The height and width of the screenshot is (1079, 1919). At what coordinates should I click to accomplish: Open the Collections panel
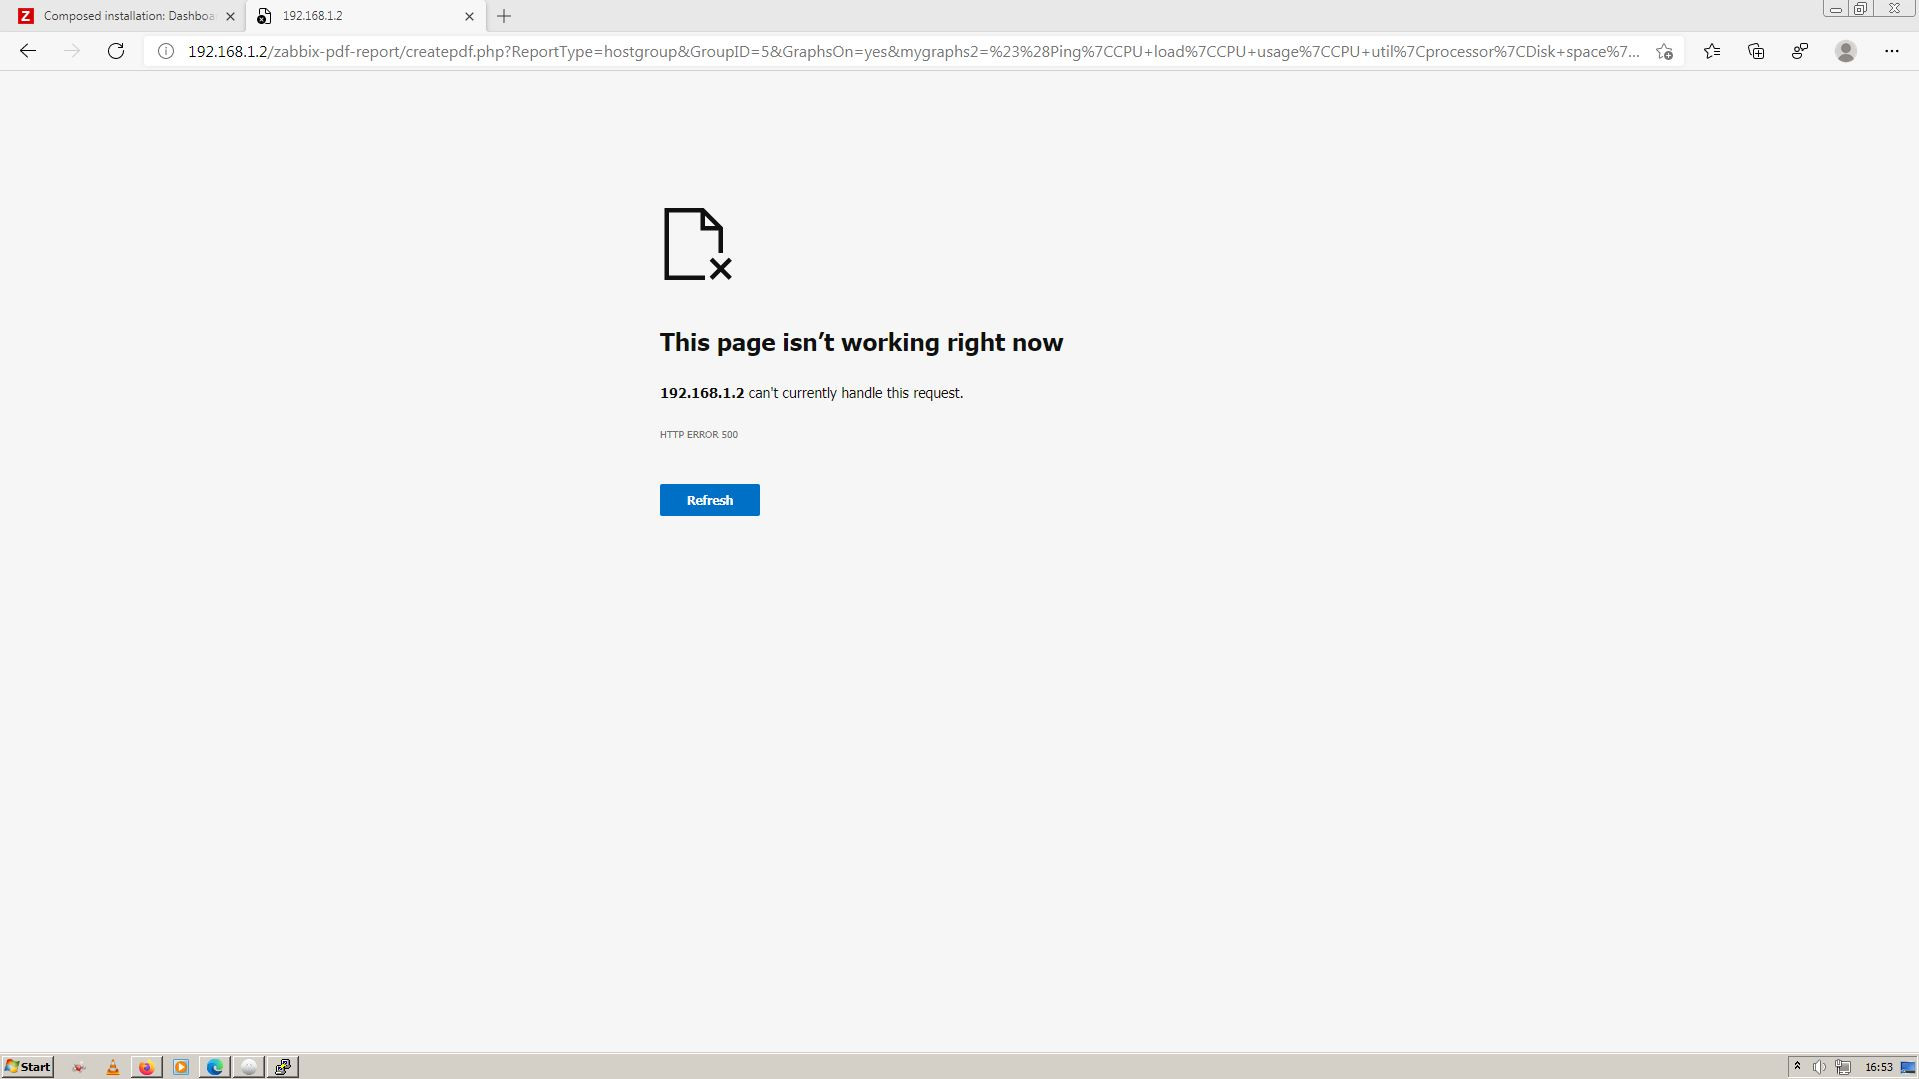point(1756,51)
